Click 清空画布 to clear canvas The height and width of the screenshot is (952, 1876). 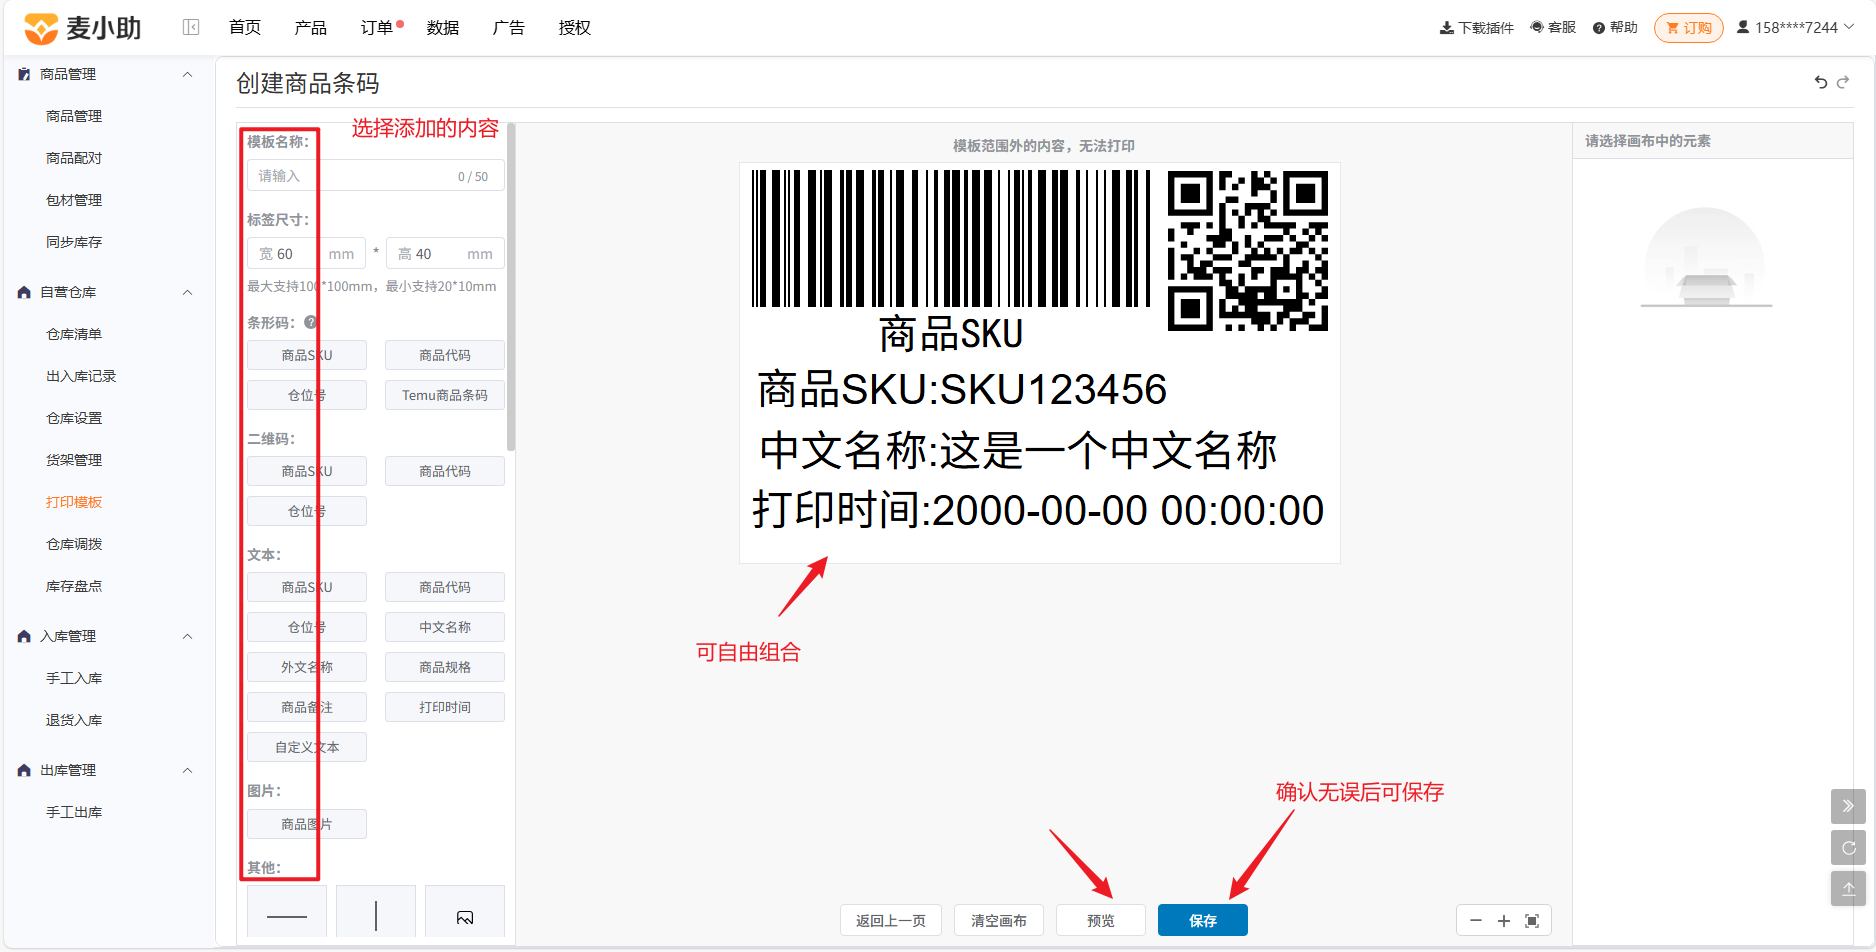pyautogui.click(x=999, y=920)
